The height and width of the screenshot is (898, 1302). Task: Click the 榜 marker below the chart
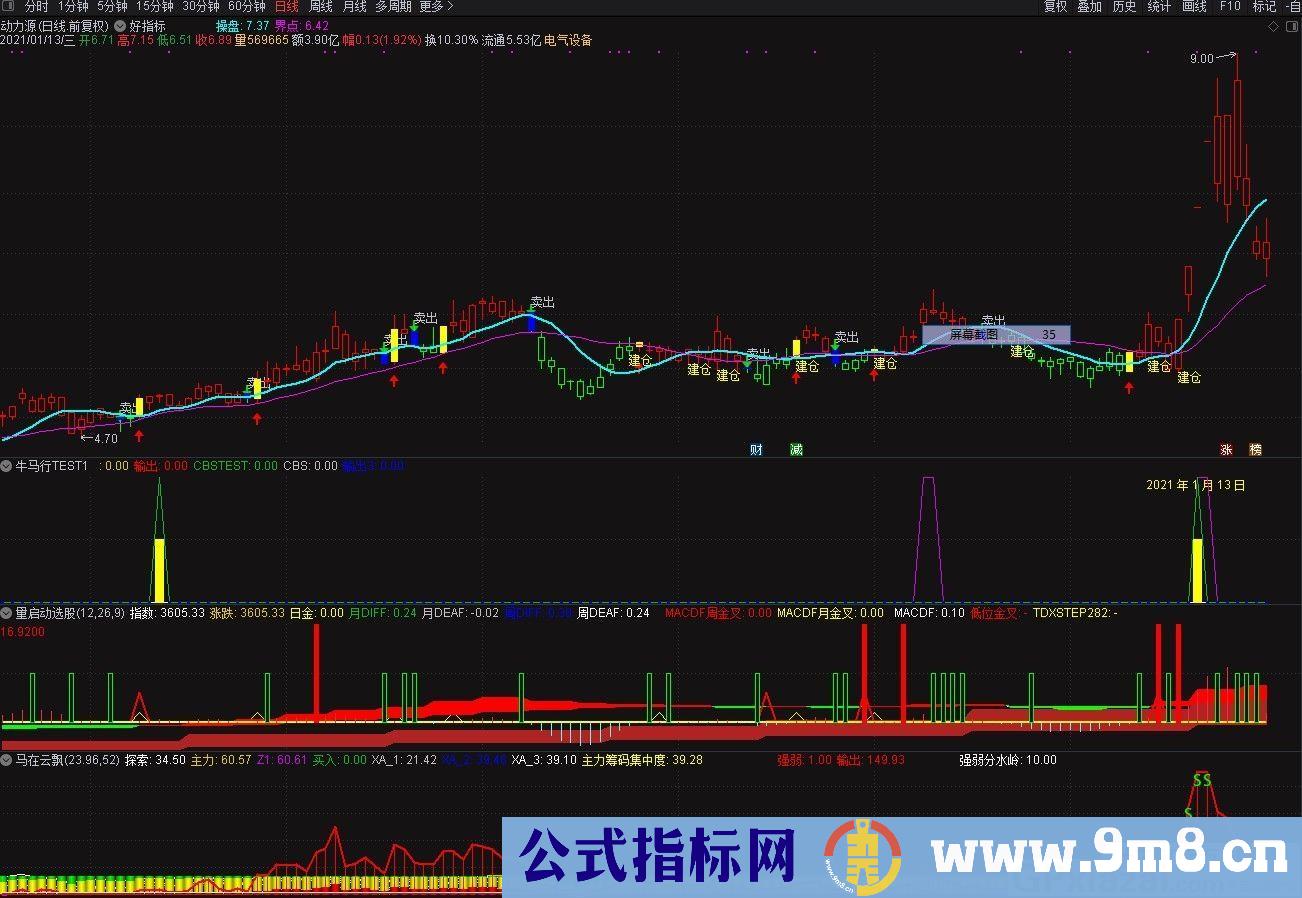click(x=1256, y=450)
